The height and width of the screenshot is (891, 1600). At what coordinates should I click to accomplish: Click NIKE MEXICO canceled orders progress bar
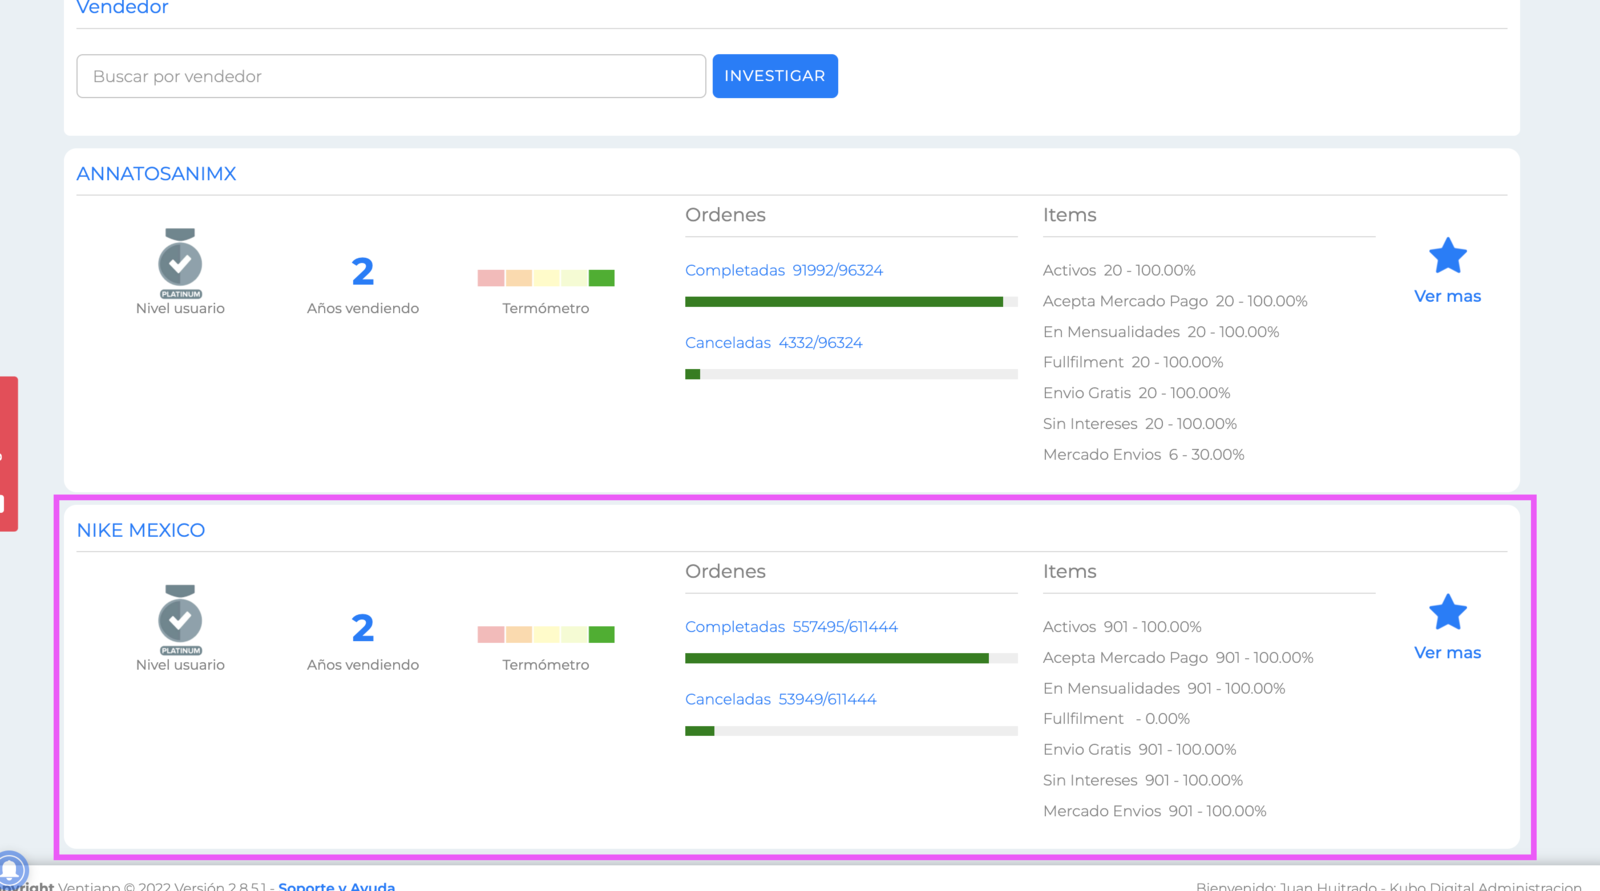pos(851,731)
